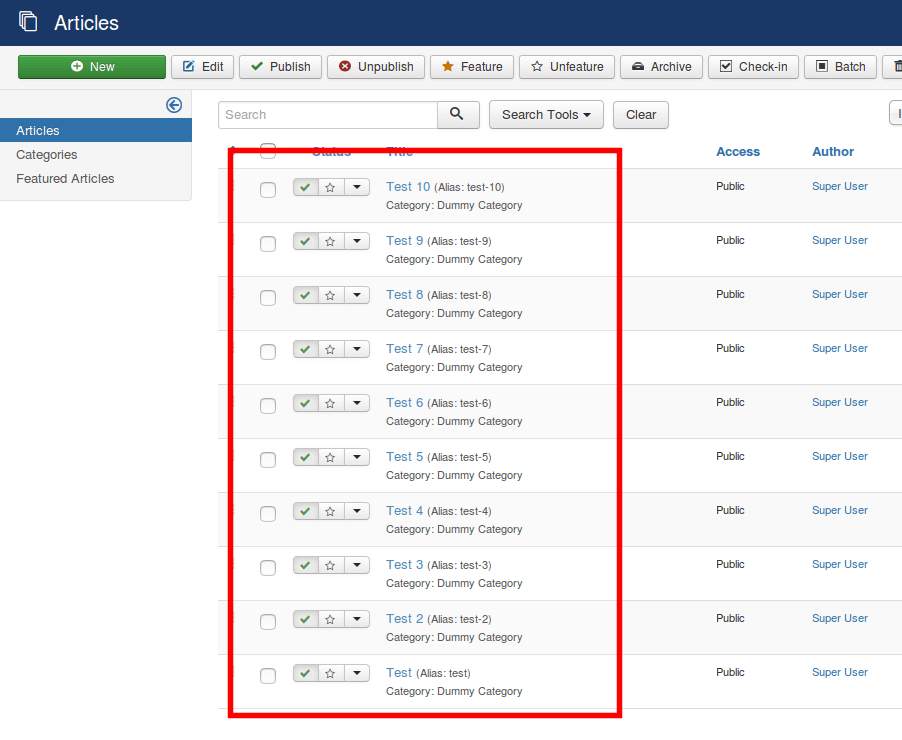Open the Featured Articles section
Image resolution: width=902 pixels, height=740 pixels.
[x=64, y=178]
